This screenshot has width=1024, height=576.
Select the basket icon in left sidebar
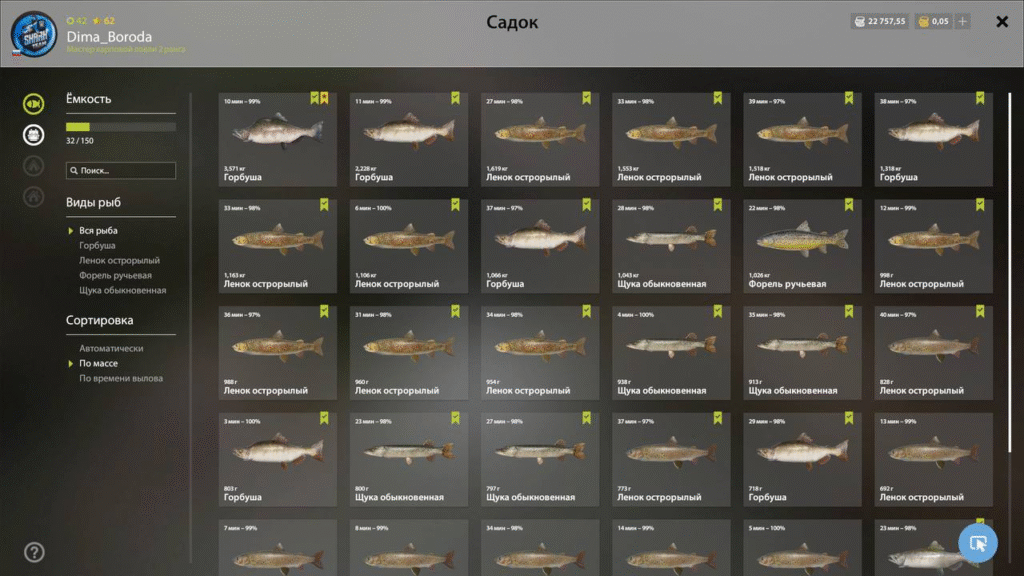coord(33,135)
